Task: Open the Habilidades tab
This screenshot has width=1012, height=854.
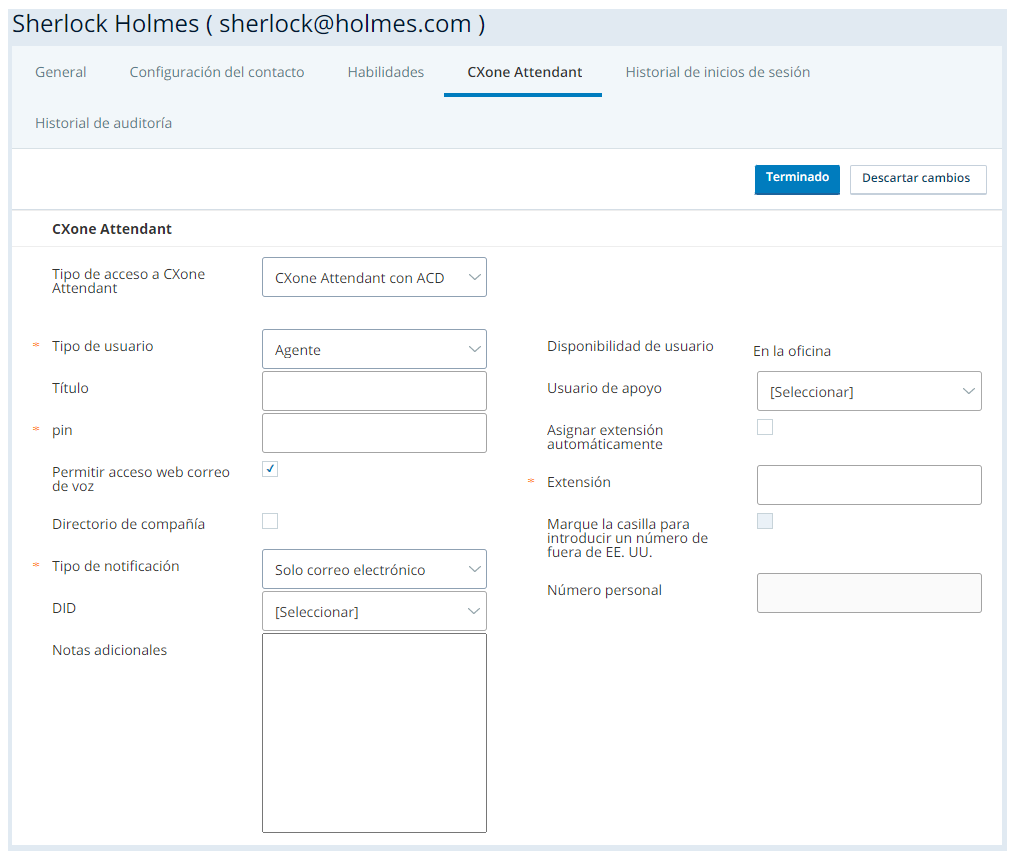Action: point(385,72)
